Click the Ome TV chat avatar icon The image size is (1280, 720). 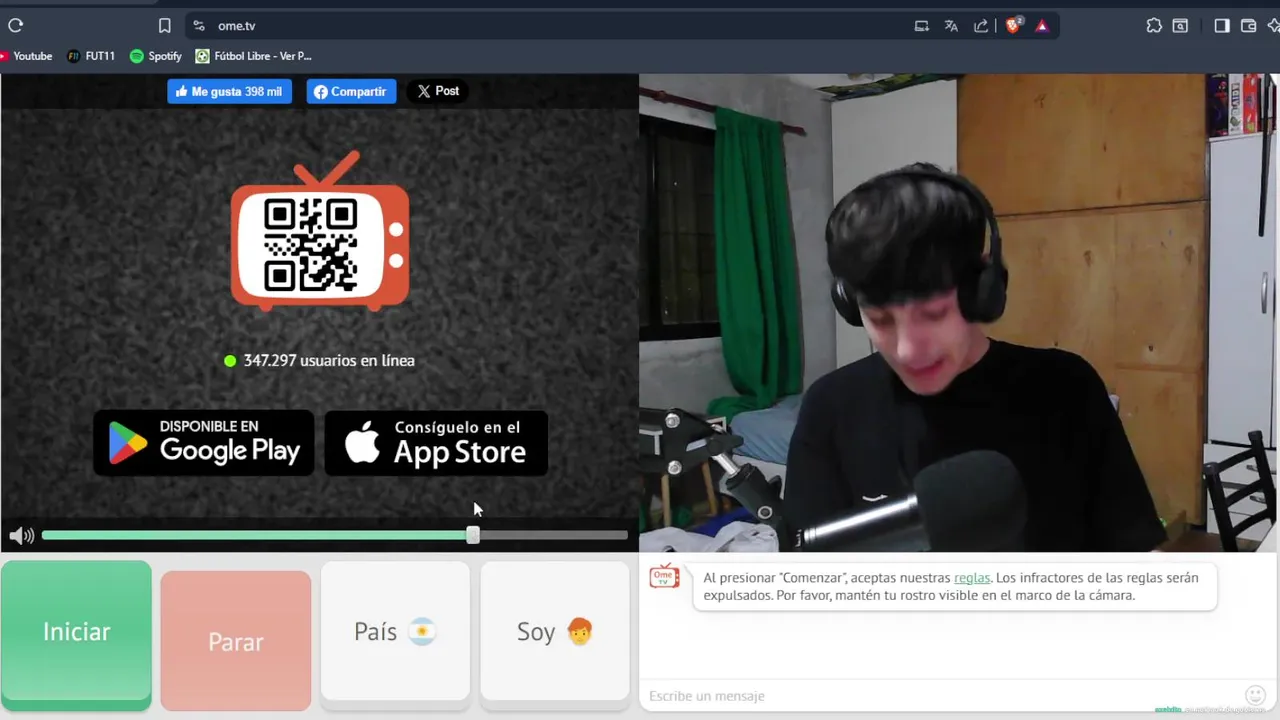pos(664,576)
